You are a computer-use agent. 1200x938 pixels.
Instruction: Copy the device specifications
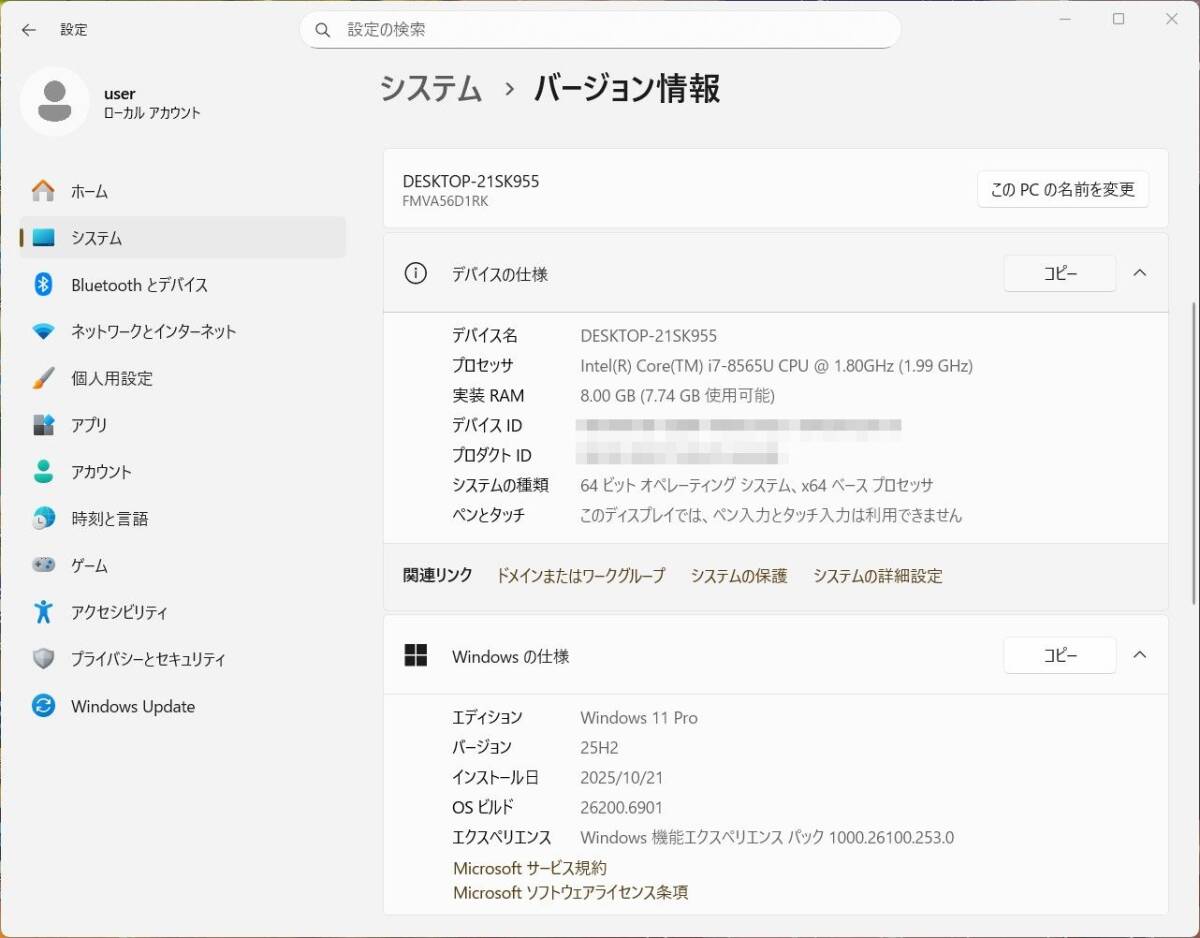(1059, 273)
